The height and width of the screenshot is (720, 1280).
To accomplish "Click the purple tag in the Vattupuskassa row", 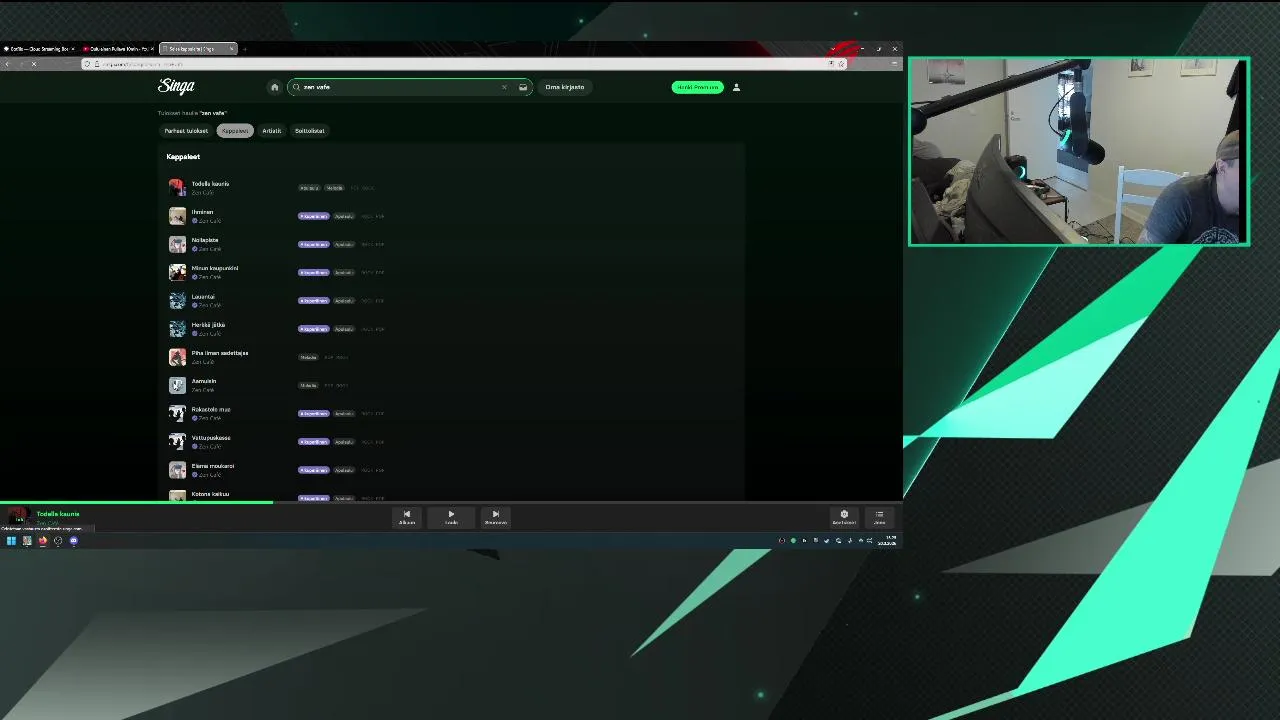I will (x=313, y=441).
